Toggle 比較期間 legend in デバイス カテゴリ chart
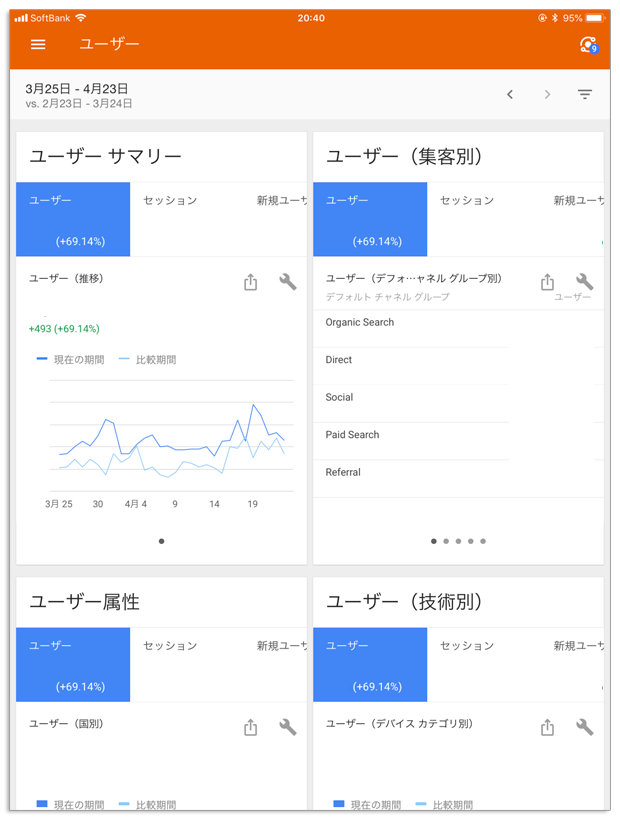This screenshot has width=620, height=820. tap(444, 804)
